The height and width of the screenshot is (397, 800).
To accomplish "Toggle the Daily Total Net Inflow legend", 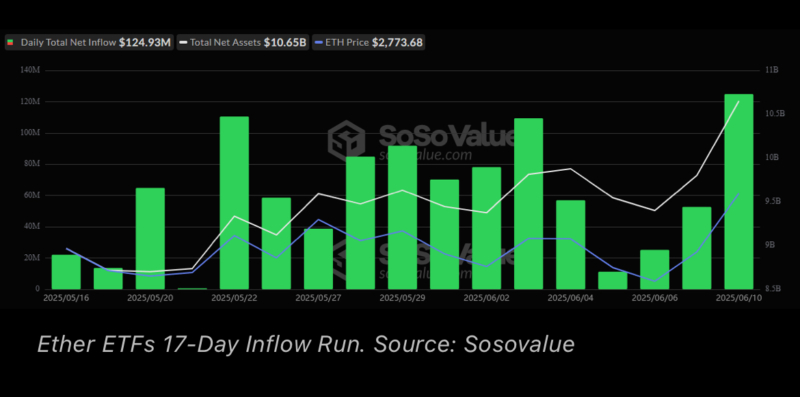I will point(89,42).
